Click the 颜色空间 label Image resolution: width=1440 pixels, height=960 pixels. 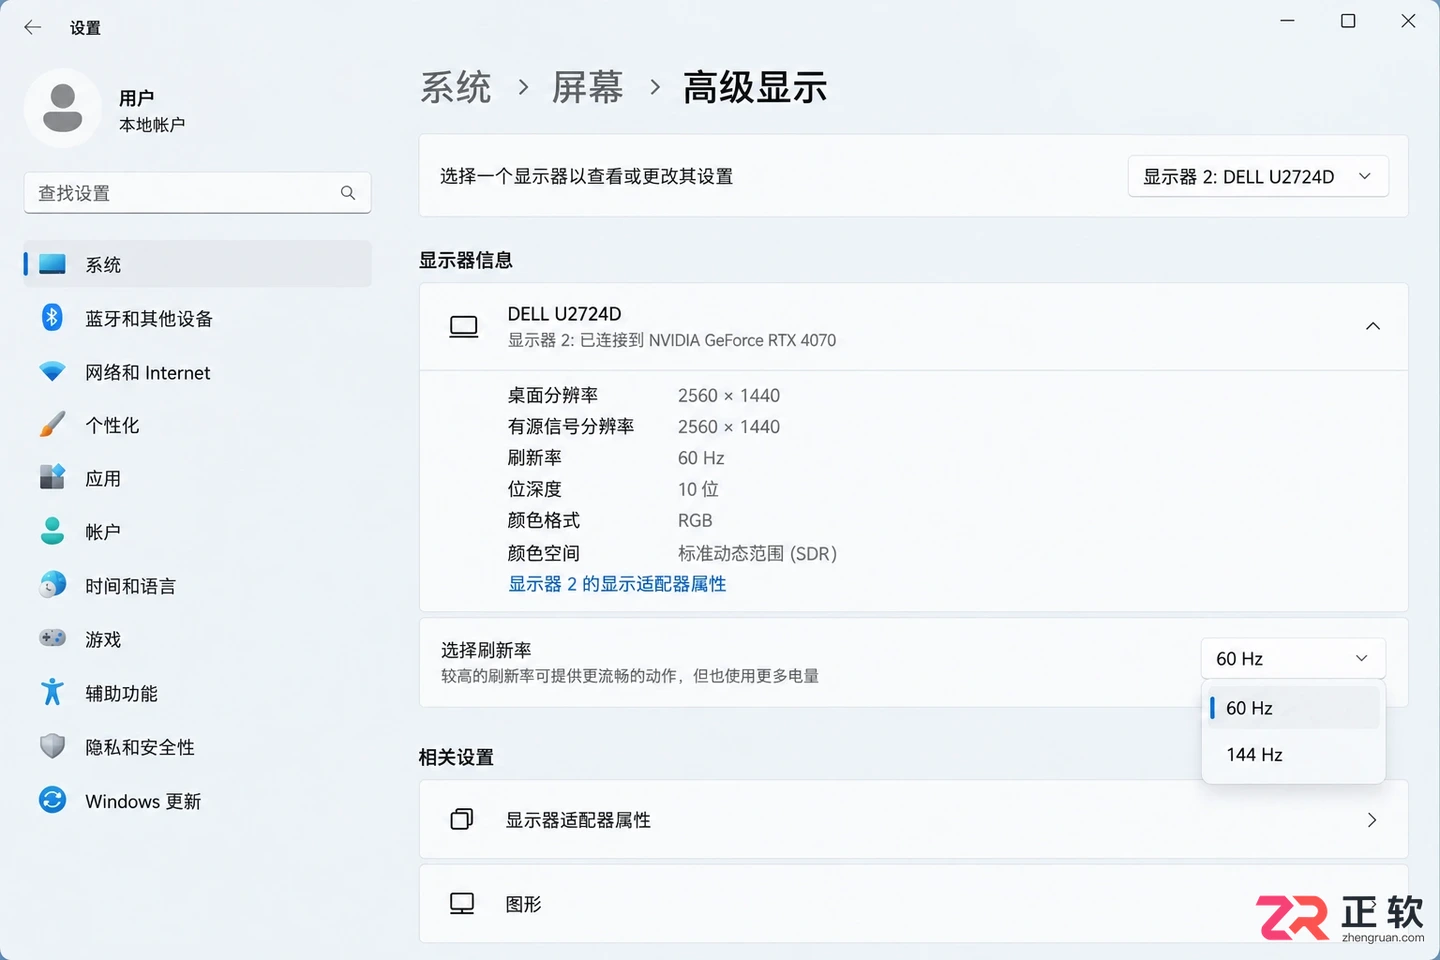544,553
